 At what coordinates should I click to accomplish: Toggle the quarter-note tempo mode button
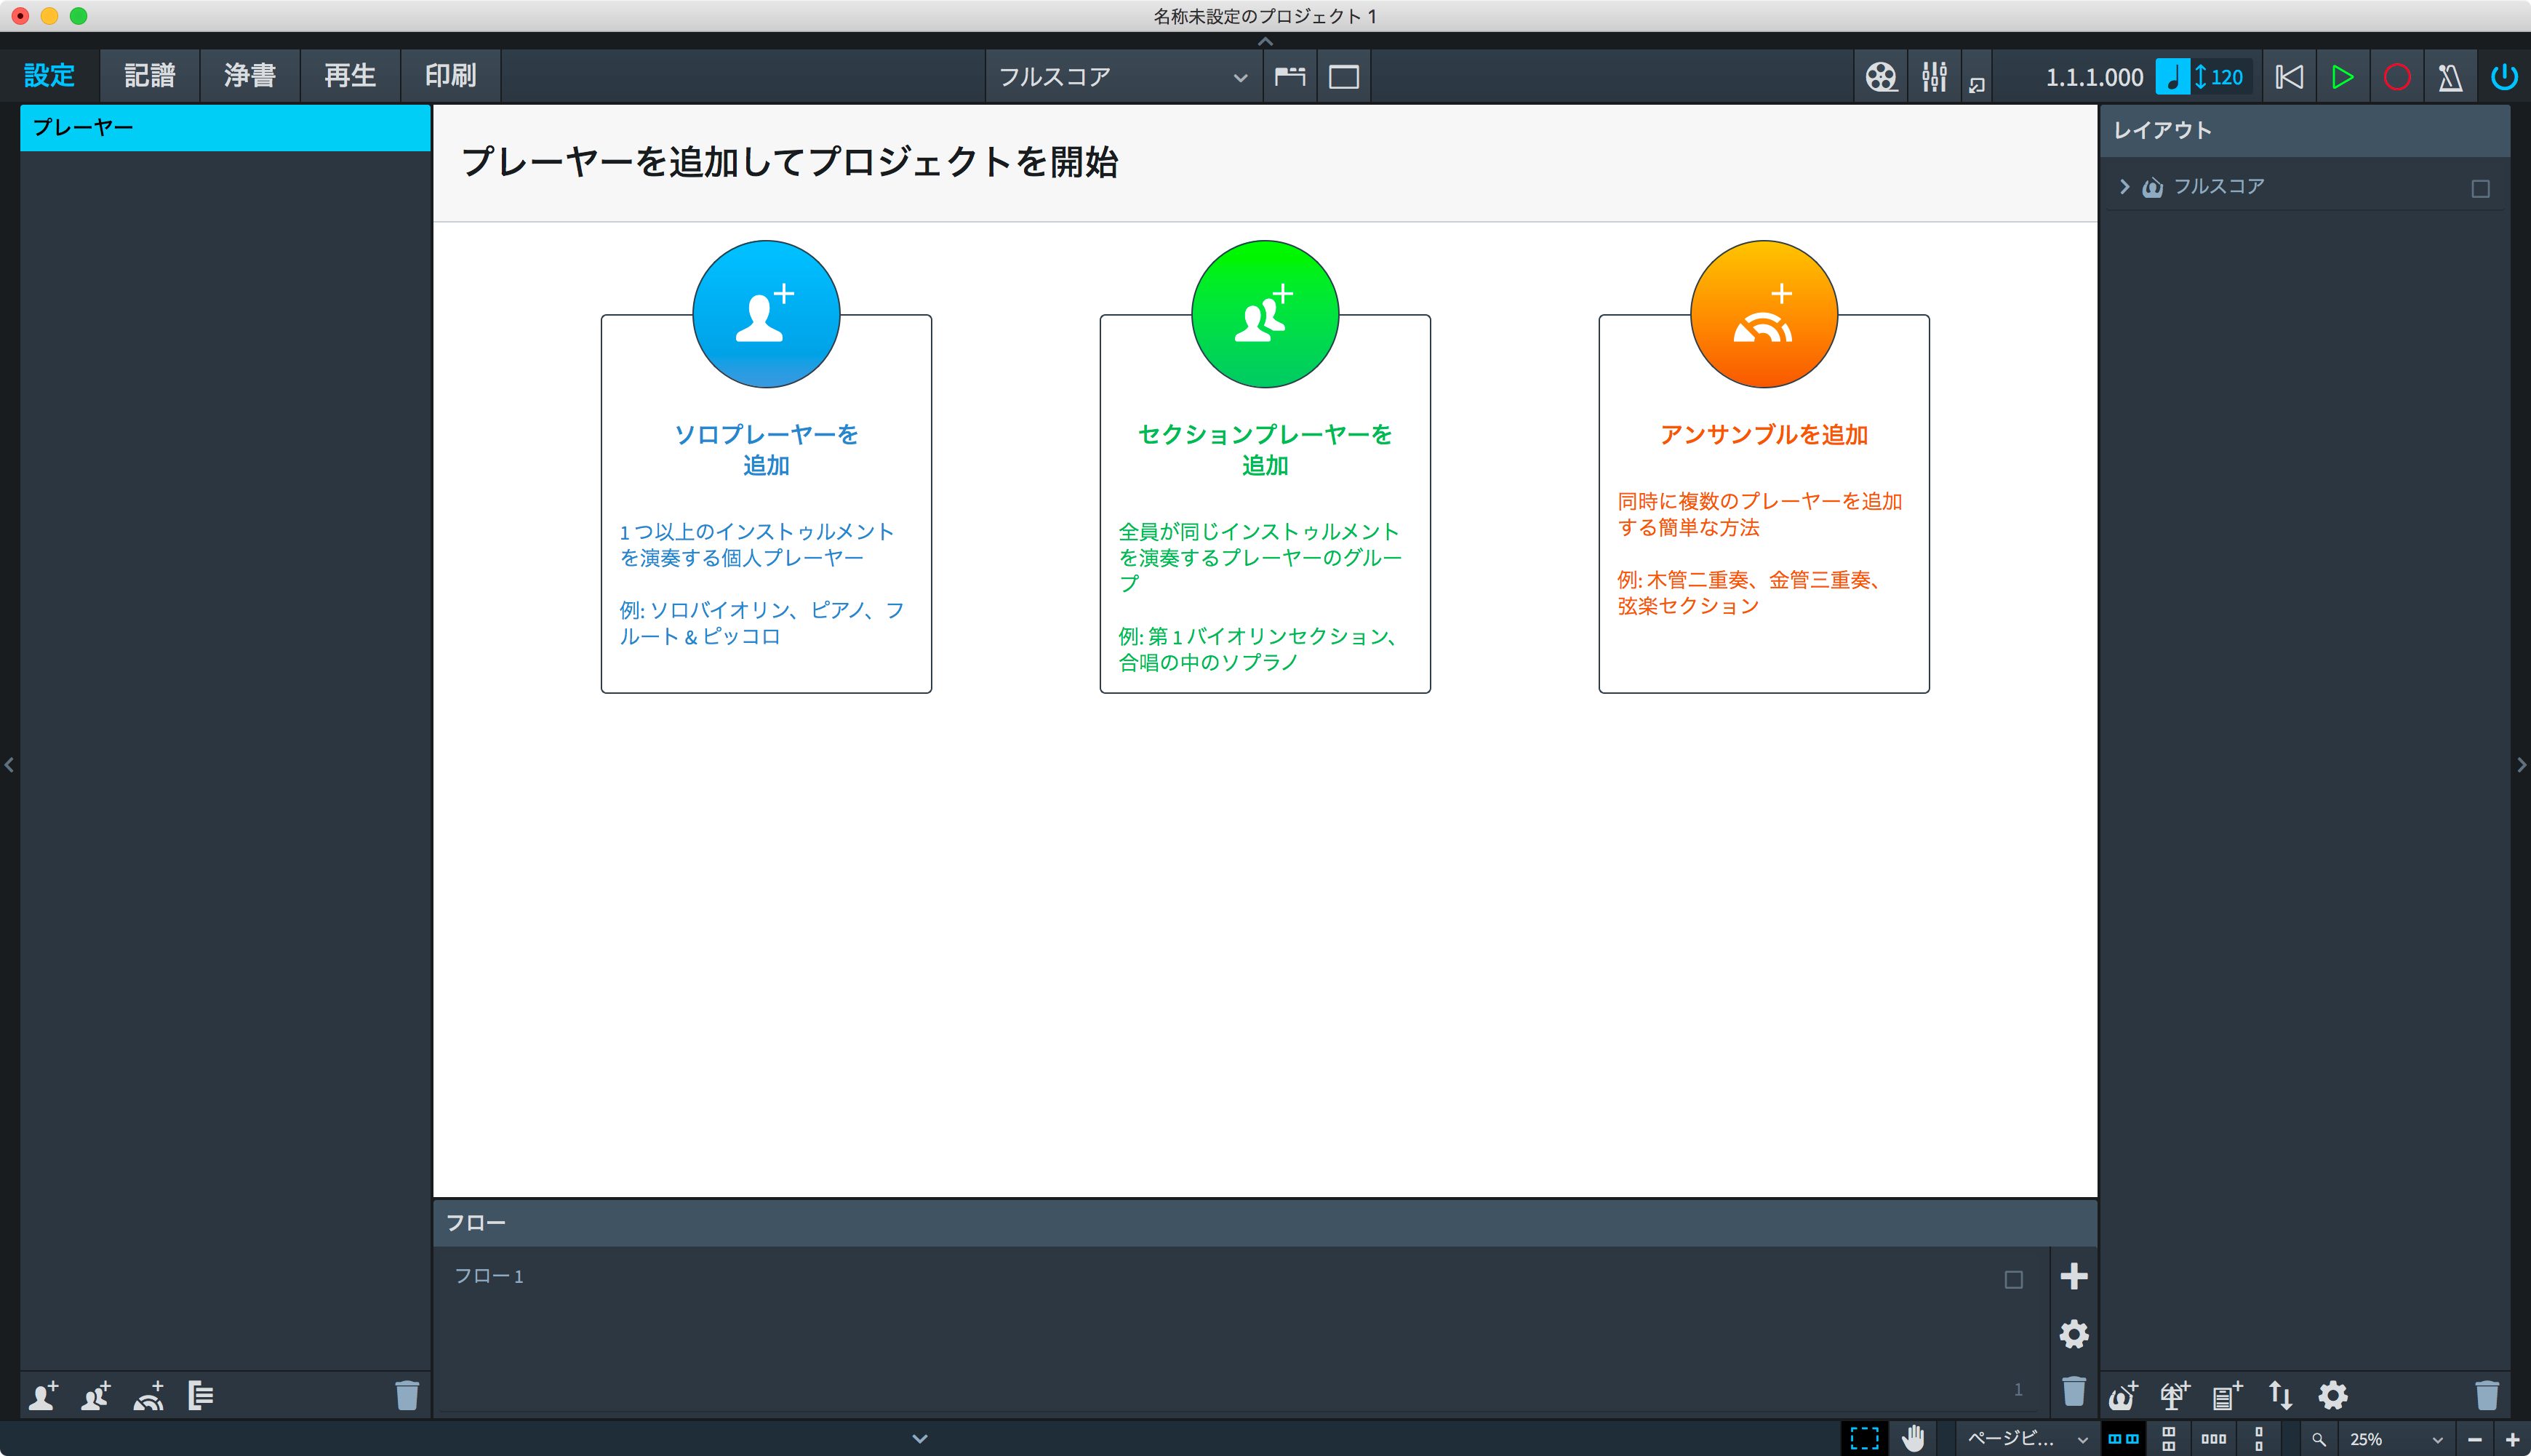click(2172, 77)
